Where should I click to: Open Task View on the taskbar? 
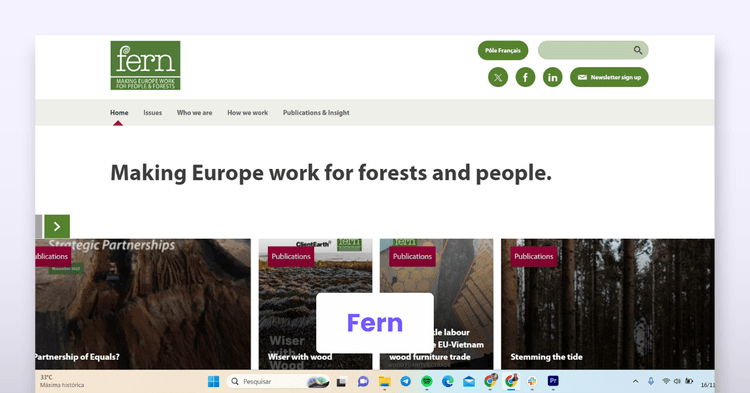[341, 382]
